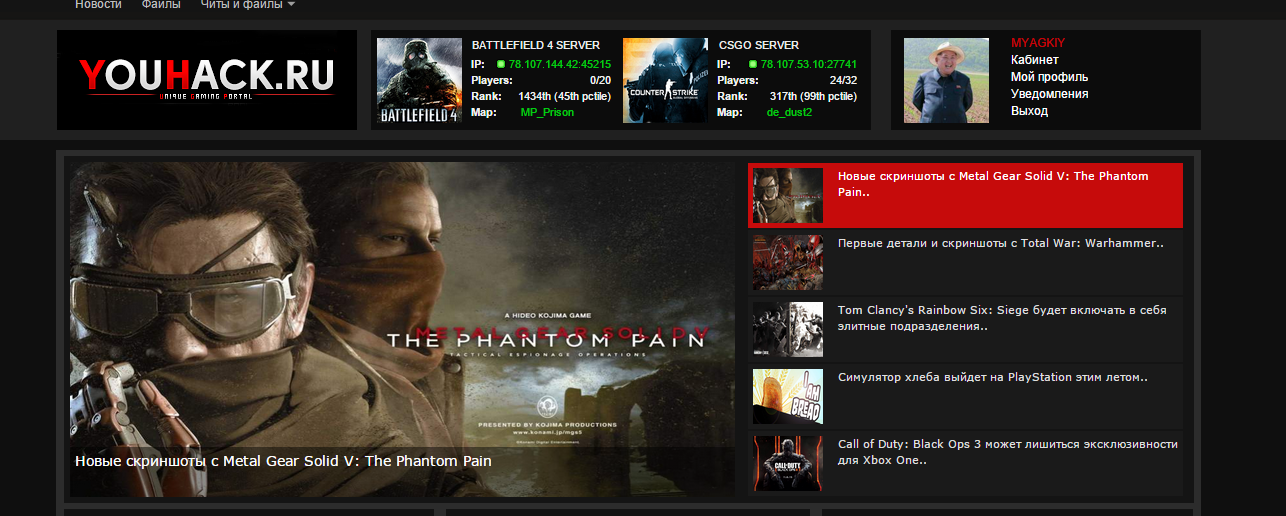Select the I Am Bread news thumbnail
The width and height of the screenshot is (1286, 516).
(787, 396)
